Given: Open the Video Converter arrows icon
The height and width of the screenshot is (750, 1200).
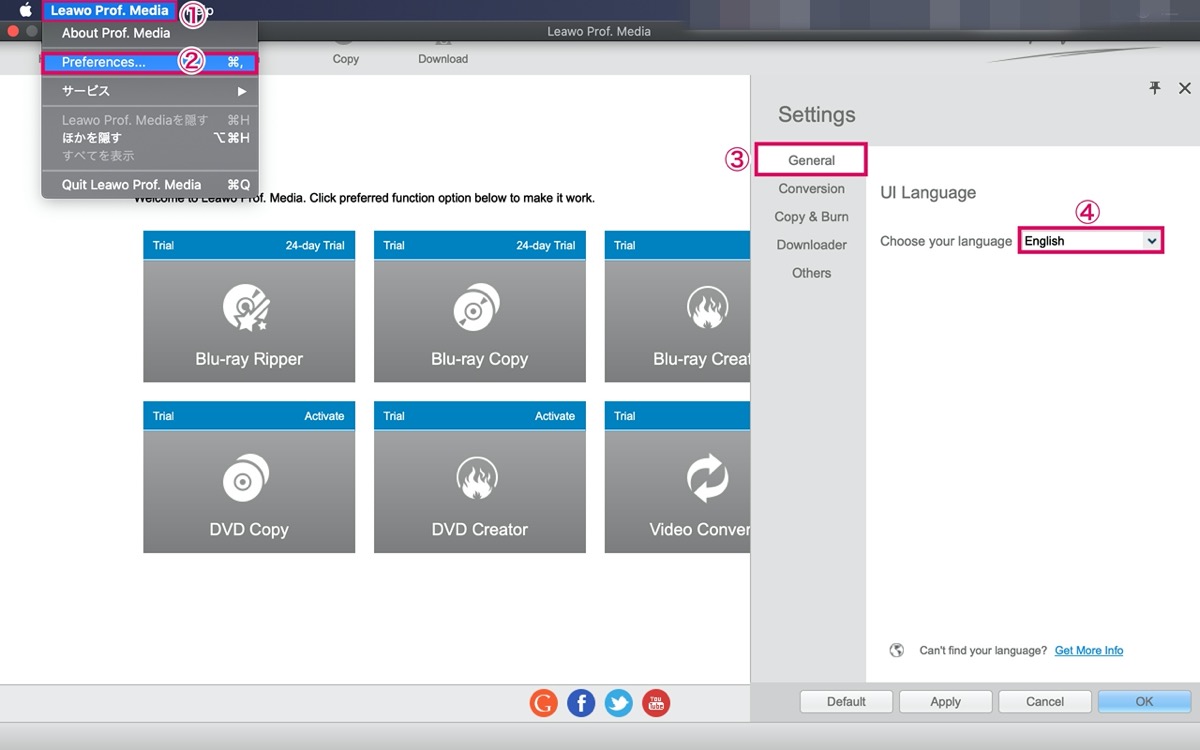Looking at the screenshot, I should [707, 478].
